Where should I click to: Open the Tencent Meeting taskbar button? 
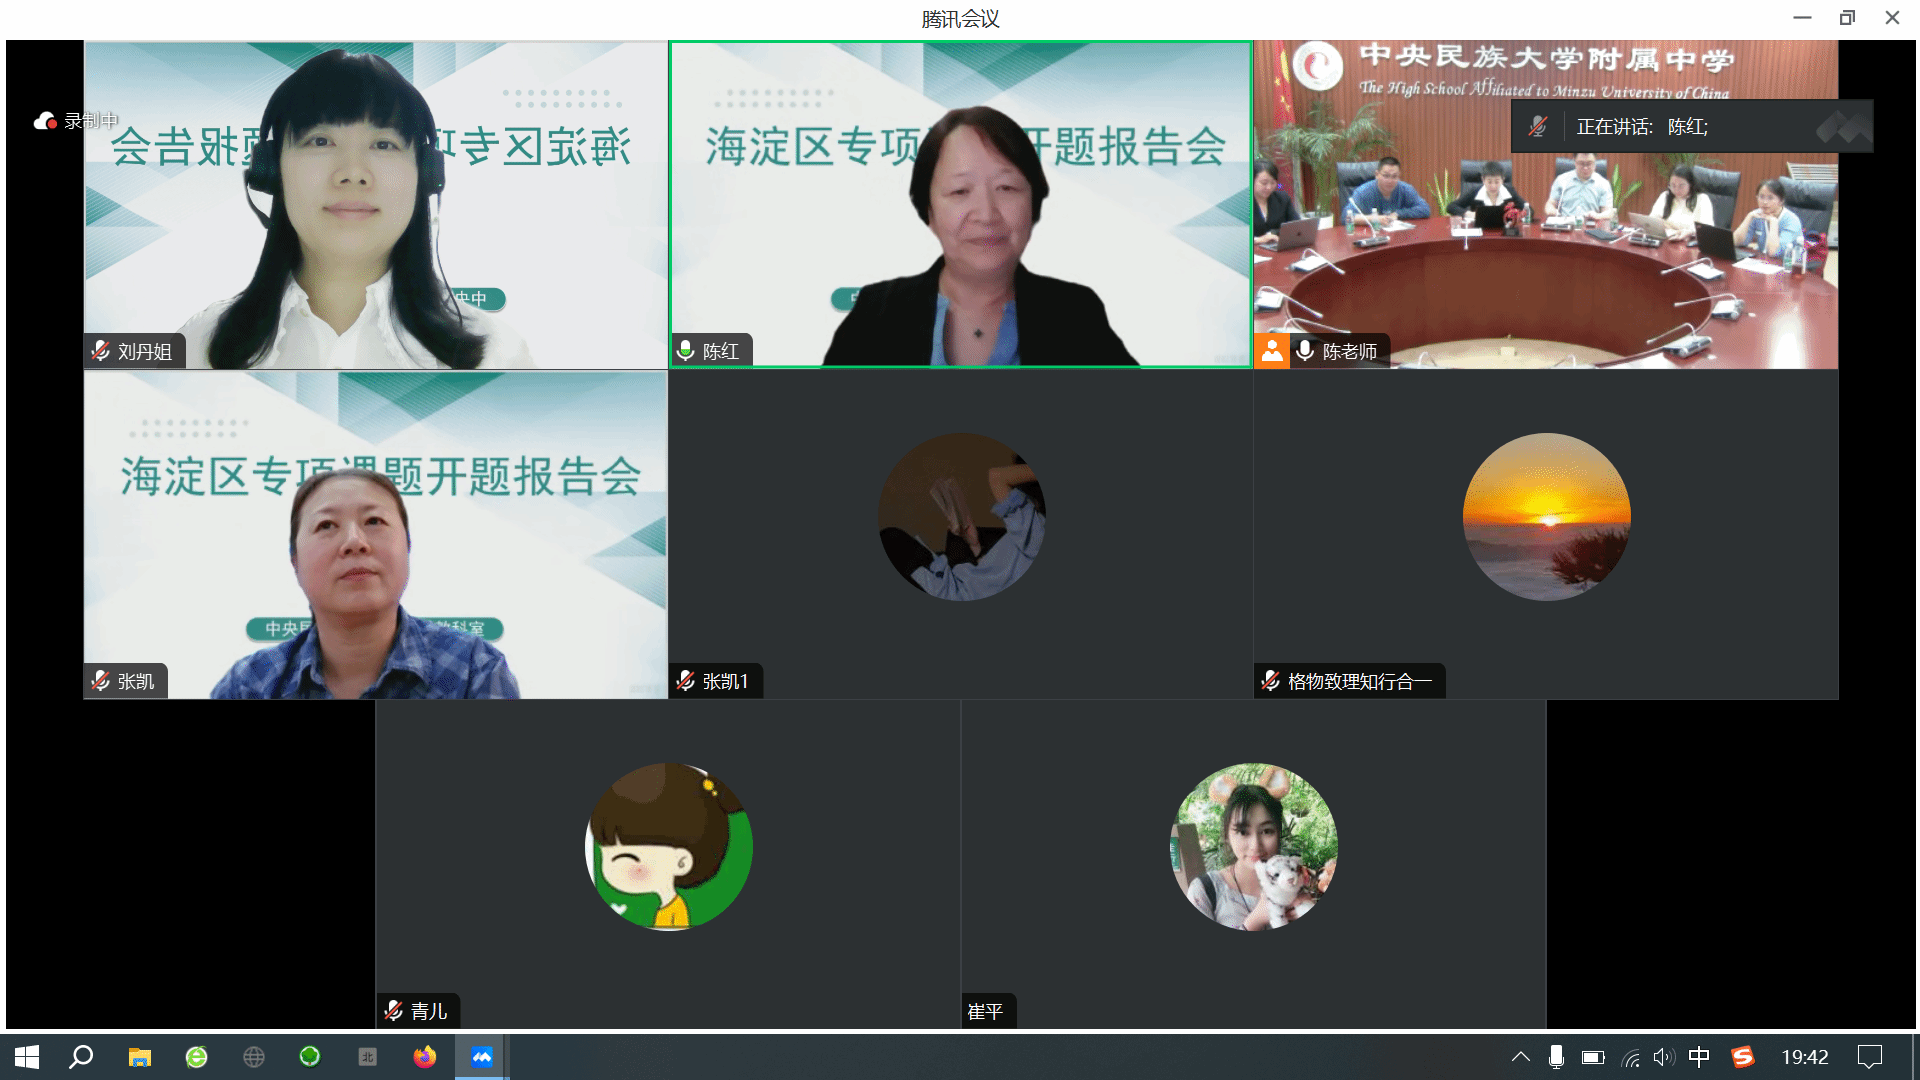tap(482, 1057)
